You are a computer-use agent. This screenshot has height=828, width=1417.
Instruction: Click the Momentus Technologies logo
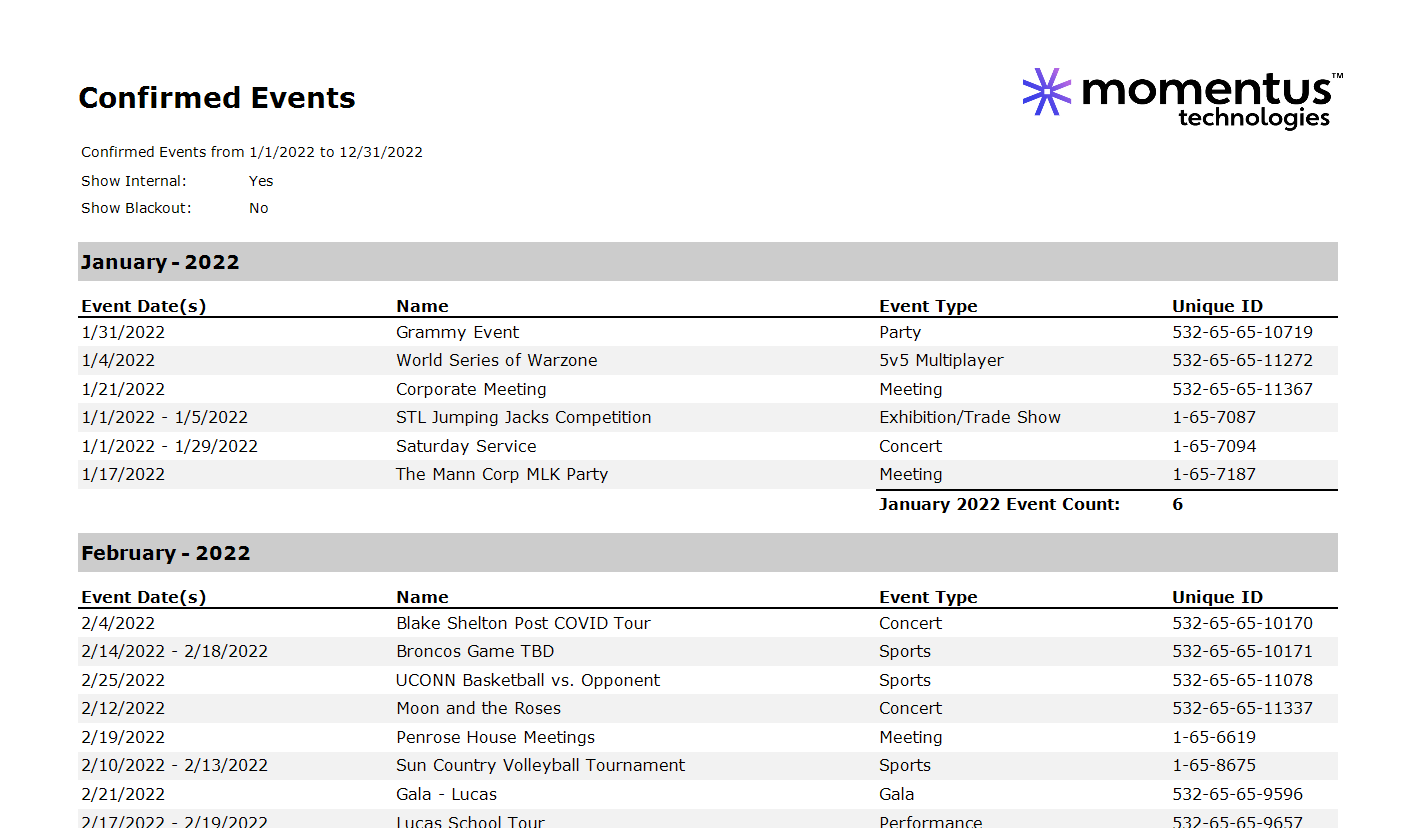pyautogui.click(x=1182, y=98)
